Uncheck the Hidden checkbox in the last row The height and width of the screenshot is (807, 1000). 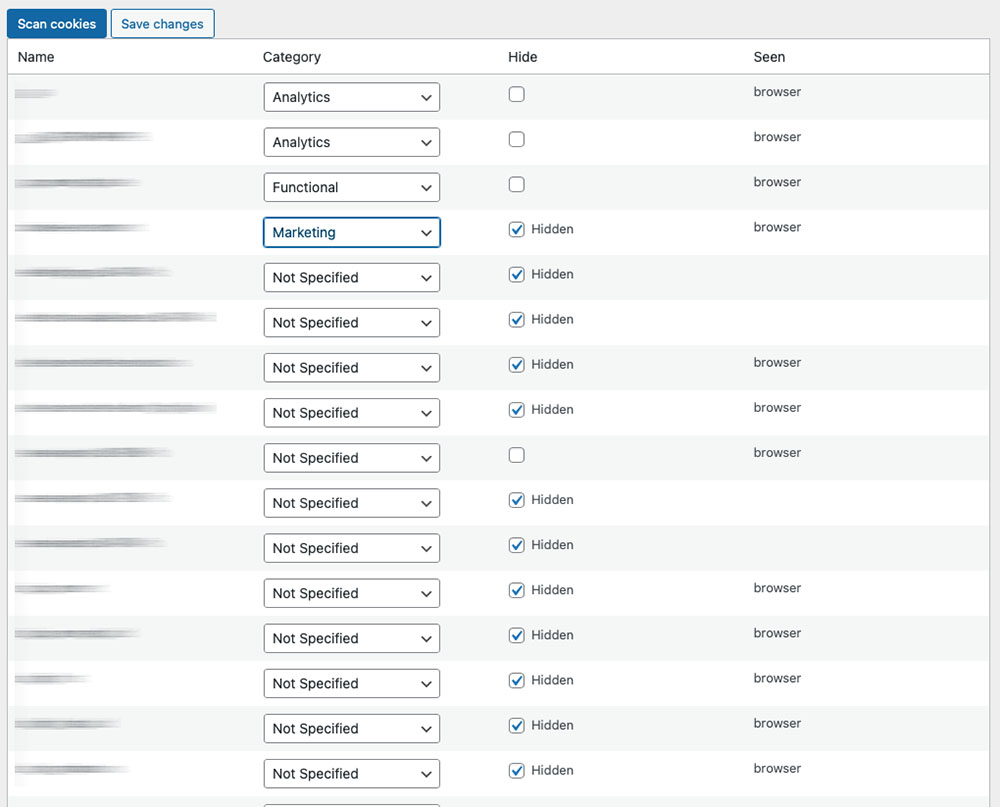516,770
